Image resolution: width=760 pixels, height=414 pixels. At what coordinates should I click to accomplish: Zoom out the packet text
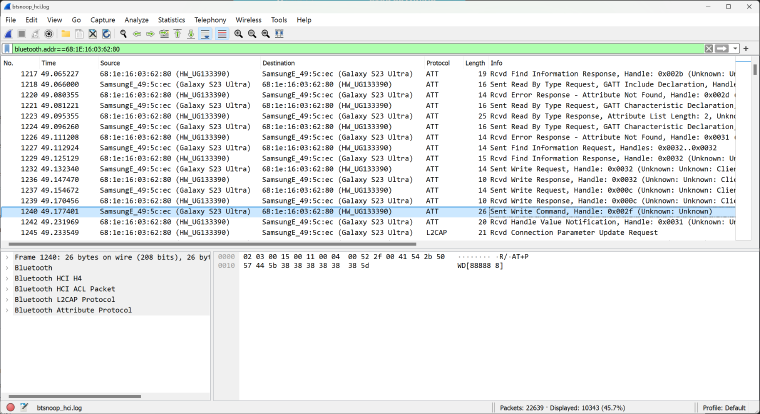tap(252, 34)
